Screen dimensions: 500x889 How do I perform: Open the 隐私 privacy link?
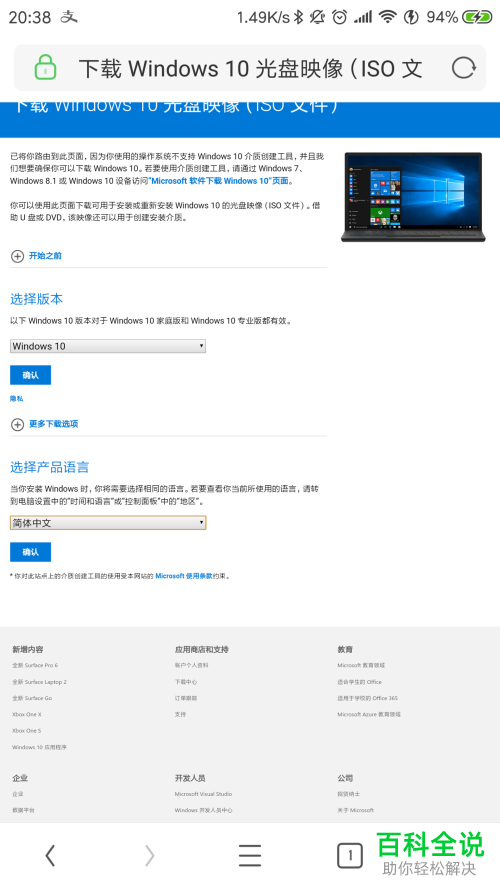16,399
